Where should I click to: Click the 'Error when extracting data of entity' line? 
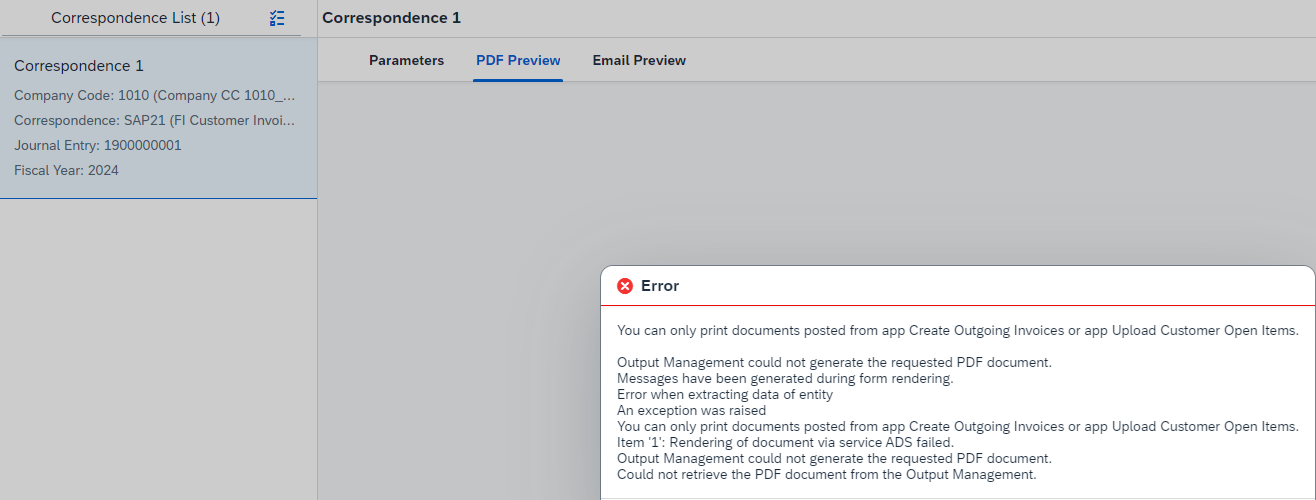[x=725, y=394]
